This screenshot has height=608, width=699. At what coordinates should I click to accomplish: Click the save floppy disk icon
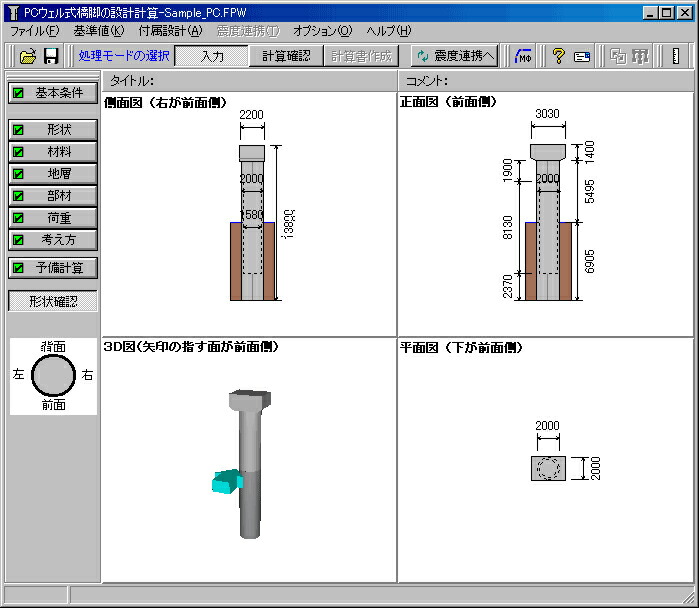(x=51, y=56)
